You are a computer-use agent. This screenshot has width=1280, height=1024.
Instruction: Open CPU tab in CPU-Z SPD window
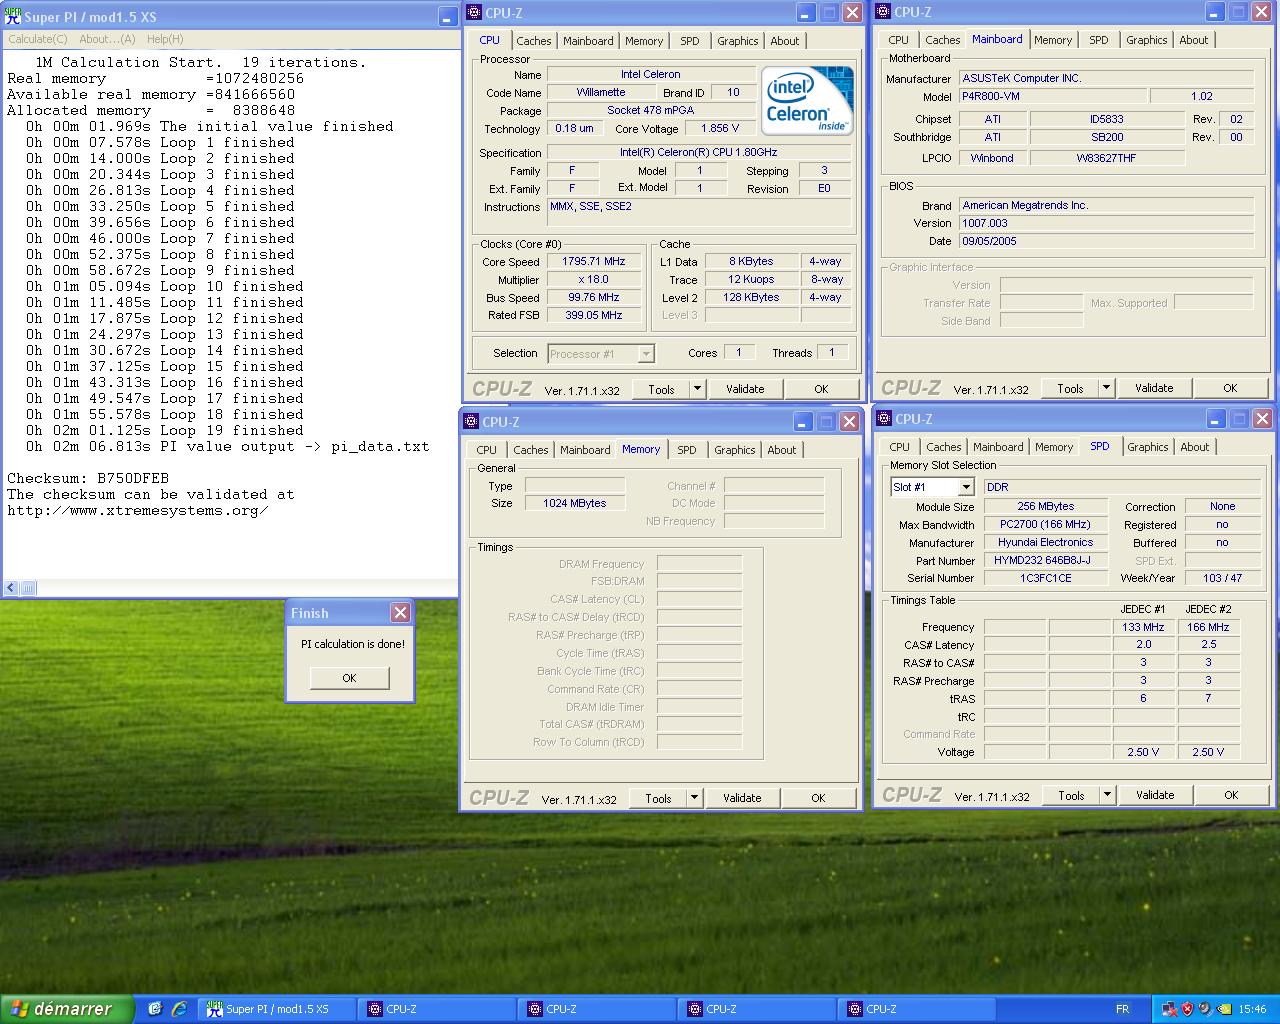(899, 447)
